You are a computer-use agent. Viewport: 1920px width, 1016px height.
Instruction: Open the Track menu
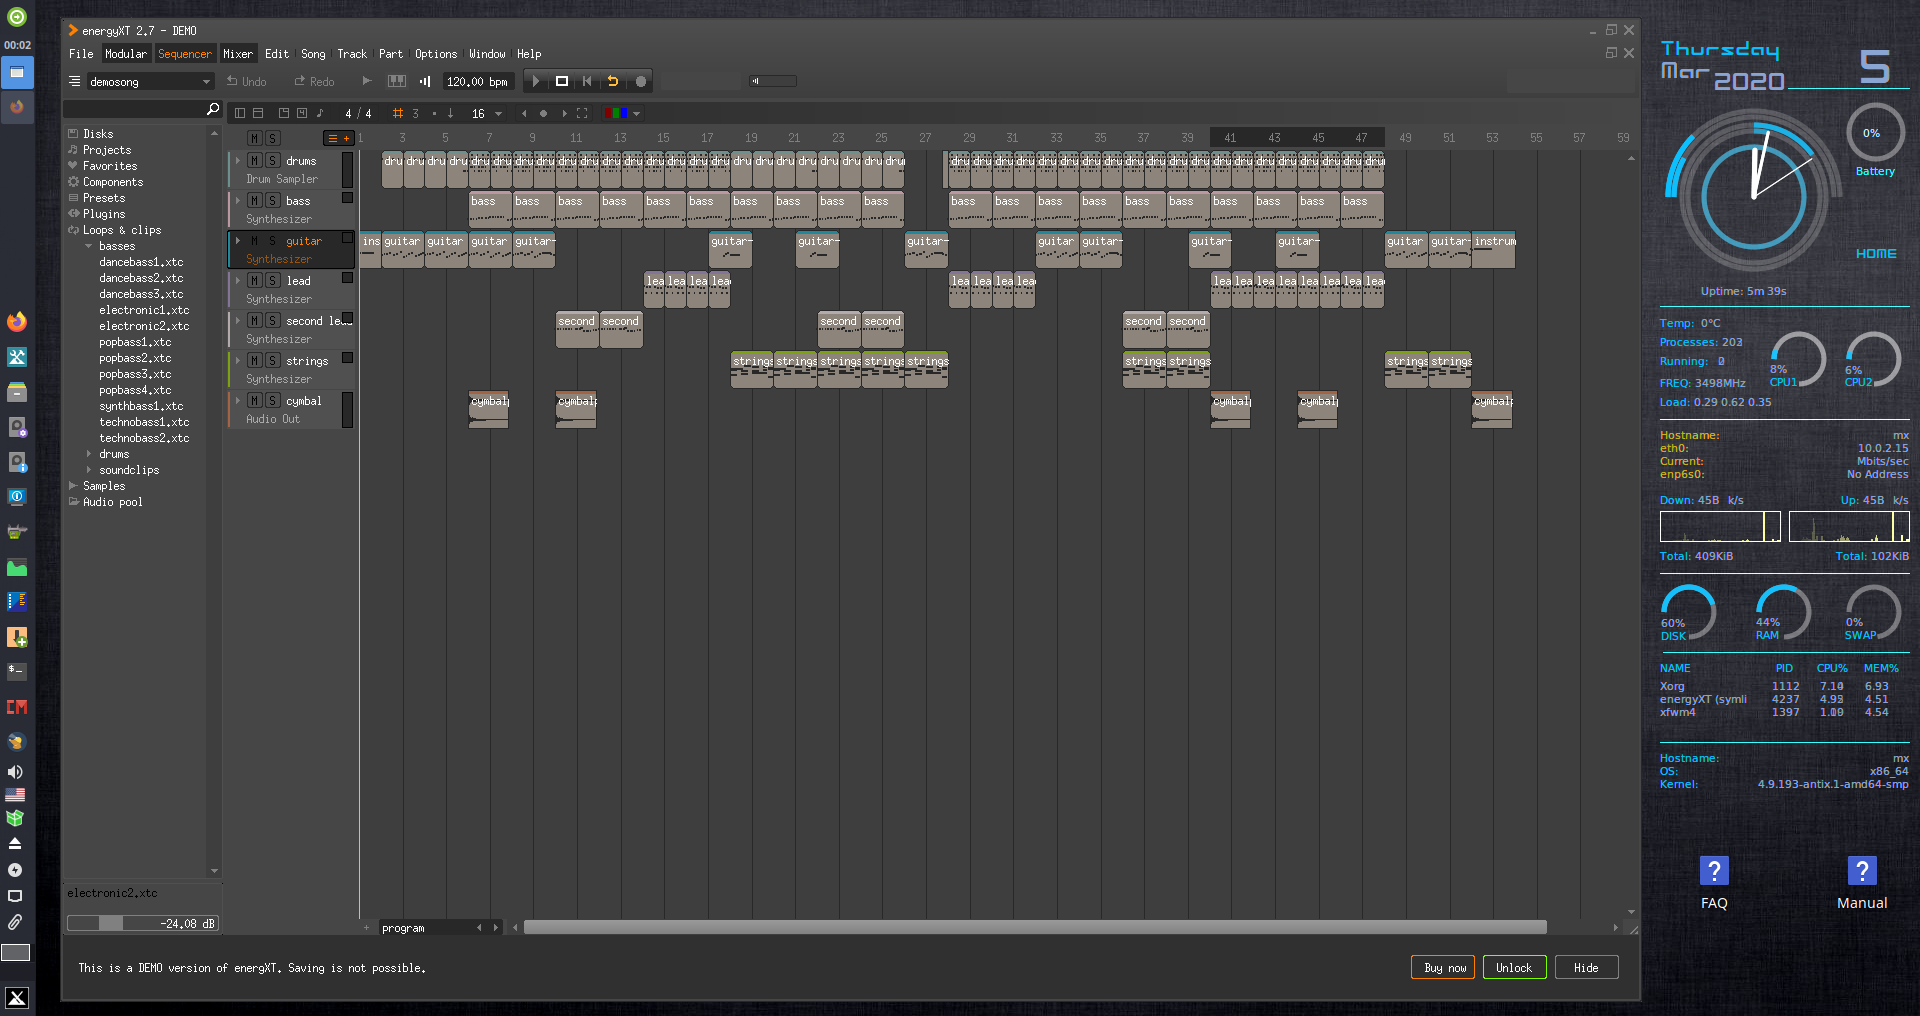[352, 54]
